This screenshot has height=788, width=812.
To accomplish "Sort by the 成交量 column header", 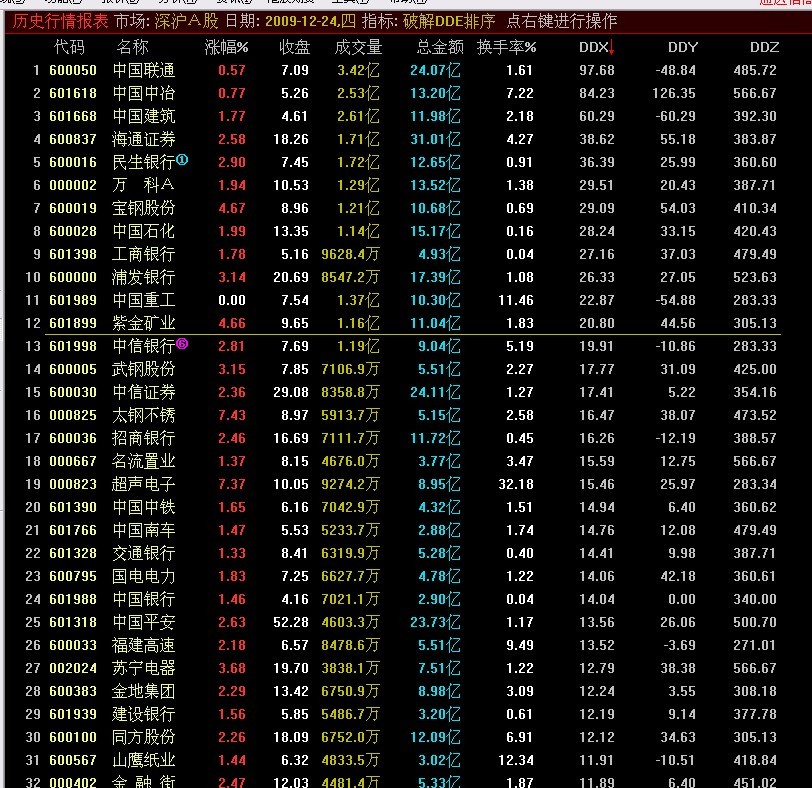I will click(358, 47).
